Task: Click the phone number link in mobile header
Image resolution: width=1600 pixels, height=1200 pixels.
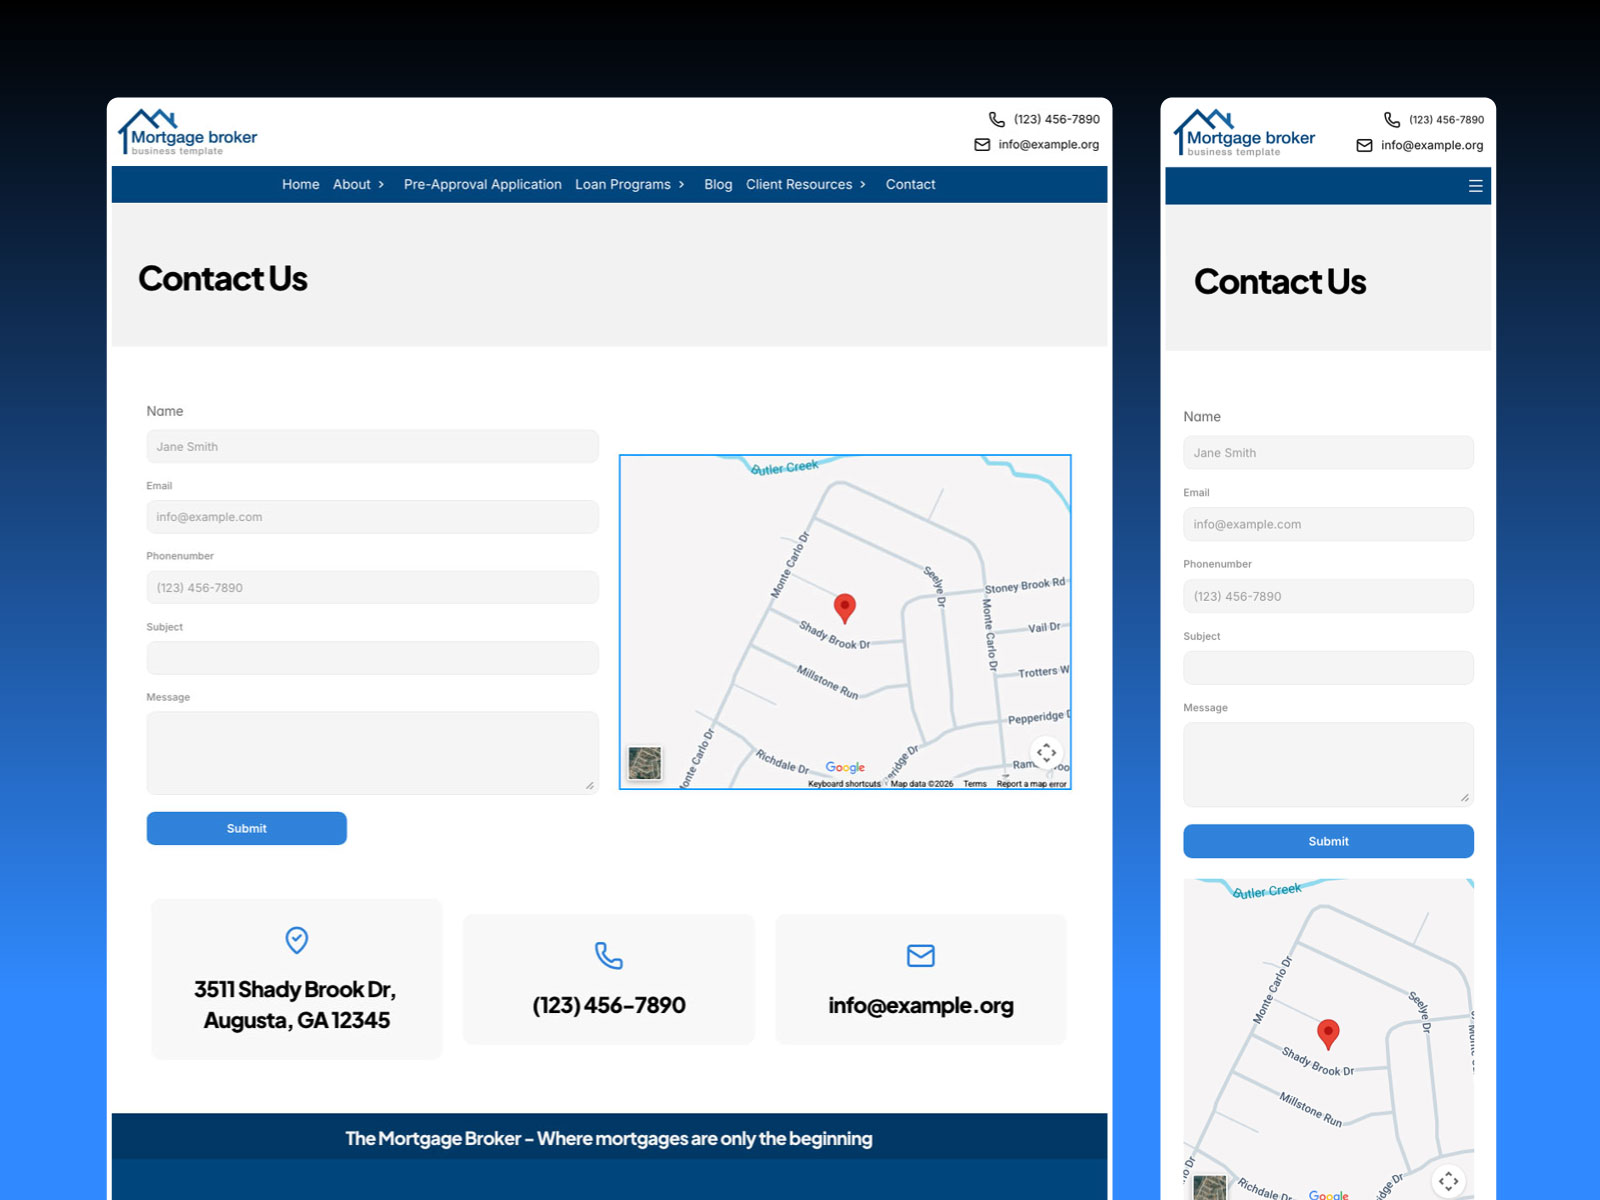Action: point(1447,120)
